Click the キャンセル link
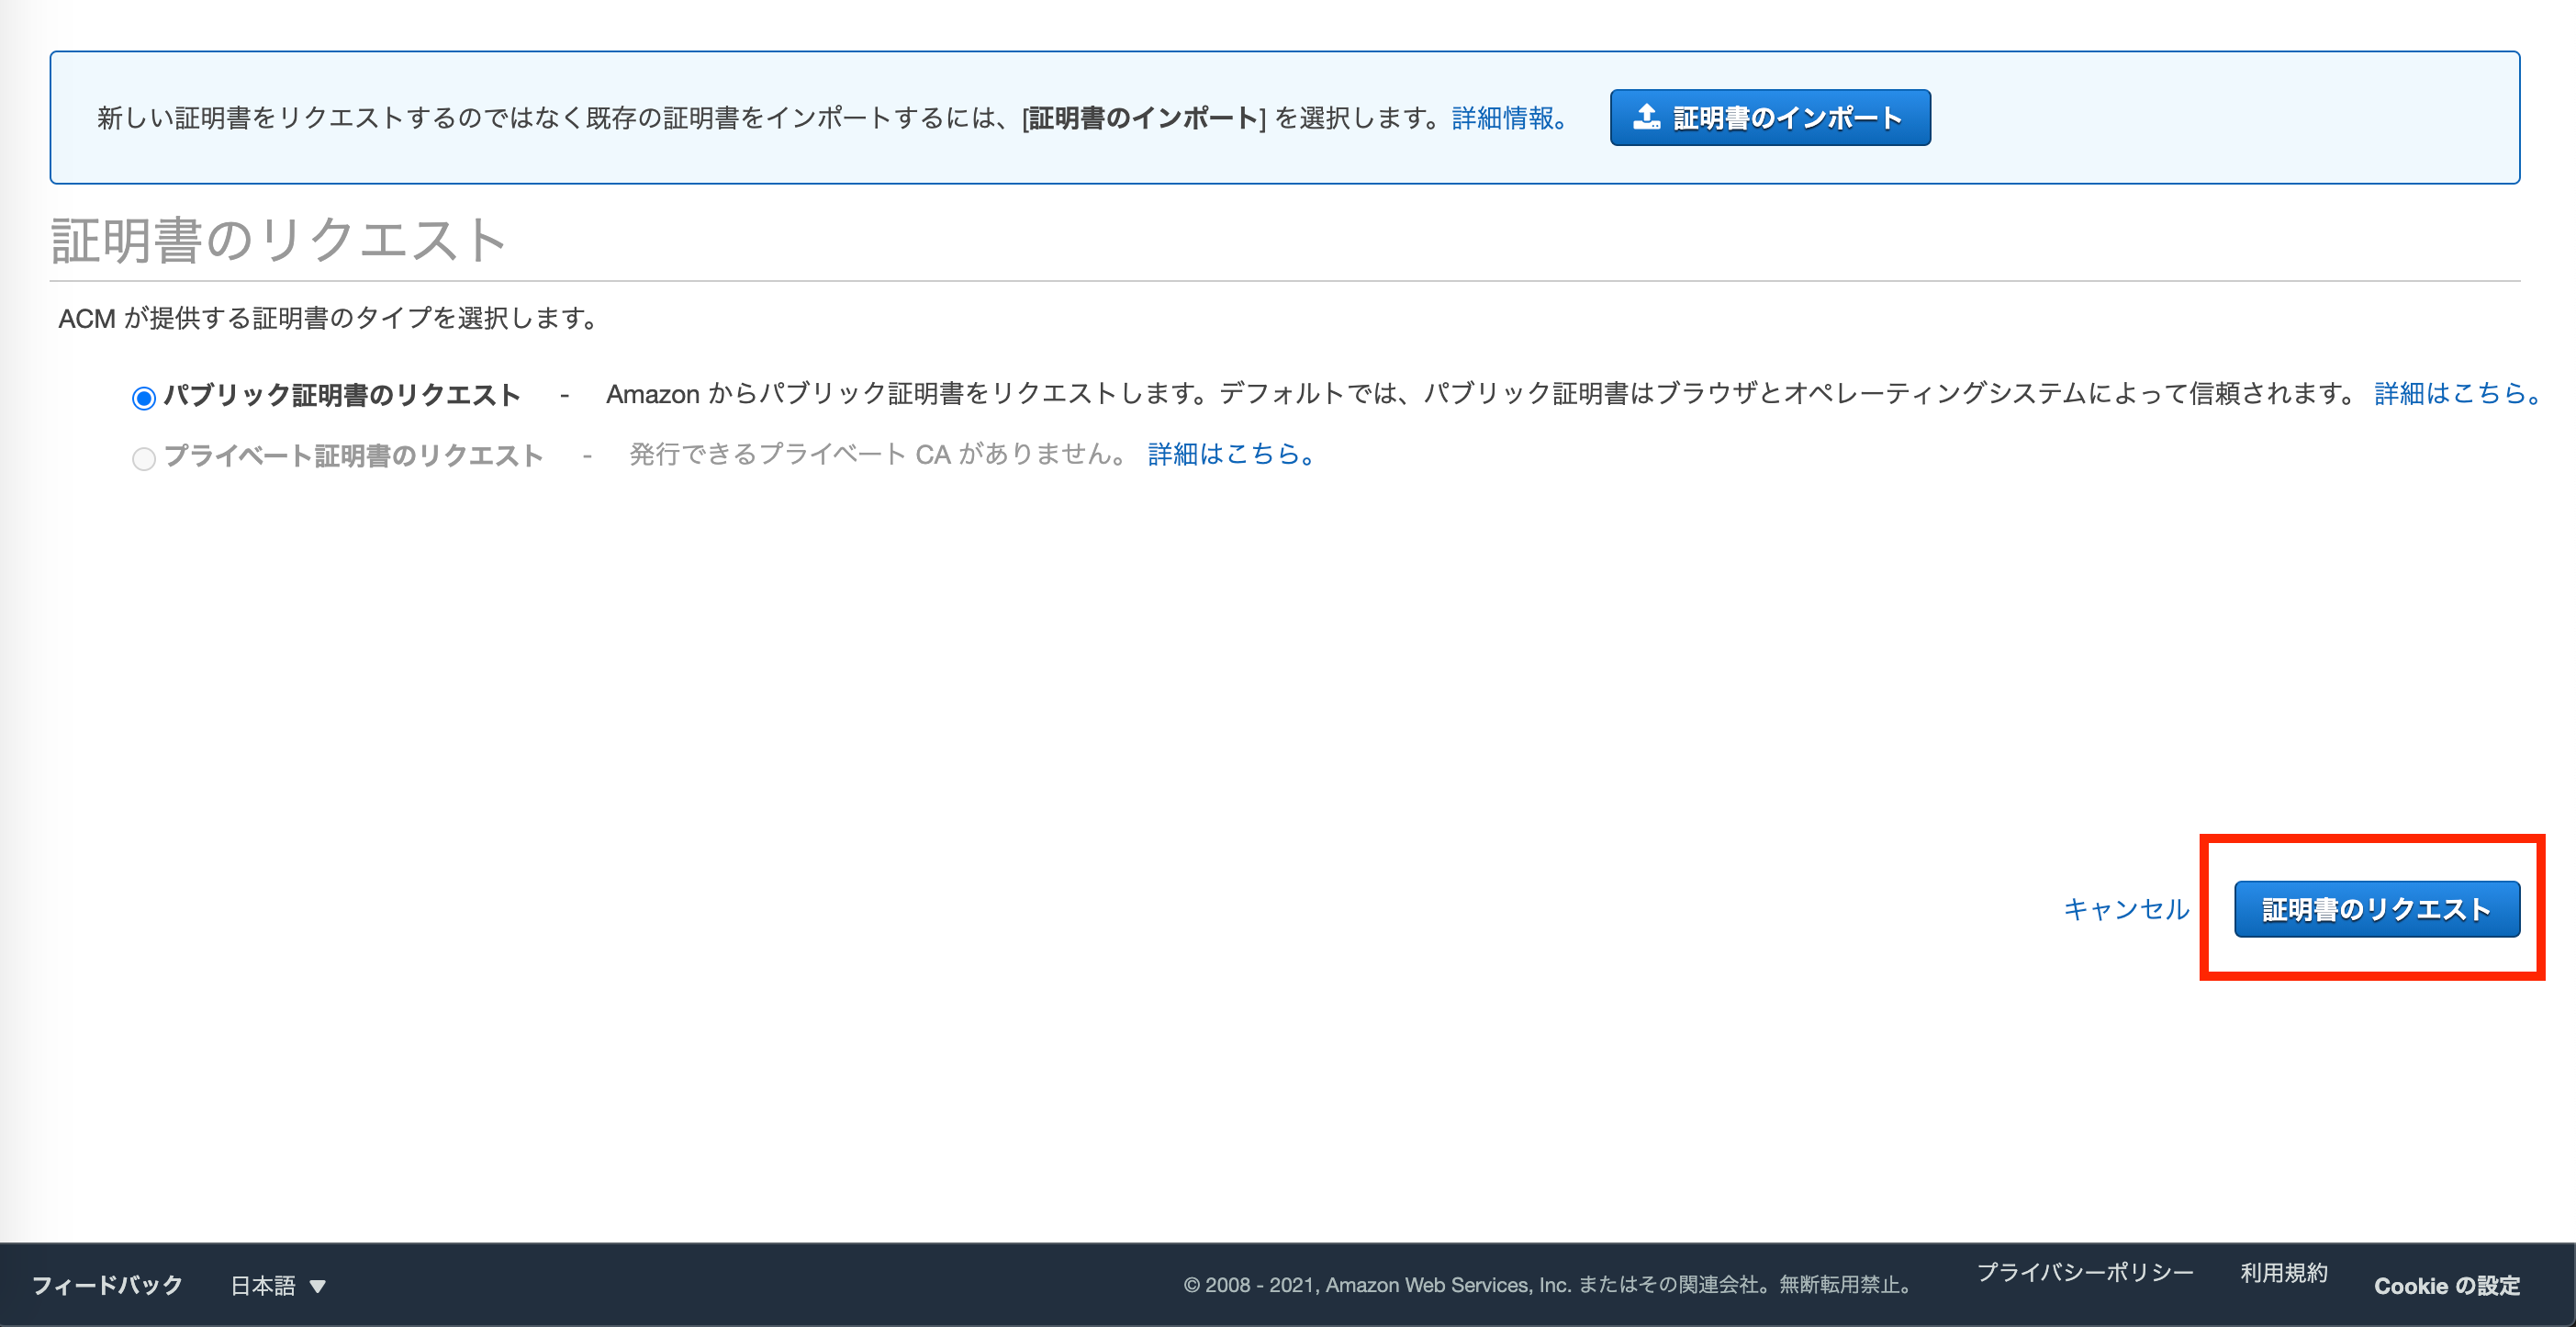Image resolution: width=2576 pixels, height=1327 pixels. (2126, 909)
